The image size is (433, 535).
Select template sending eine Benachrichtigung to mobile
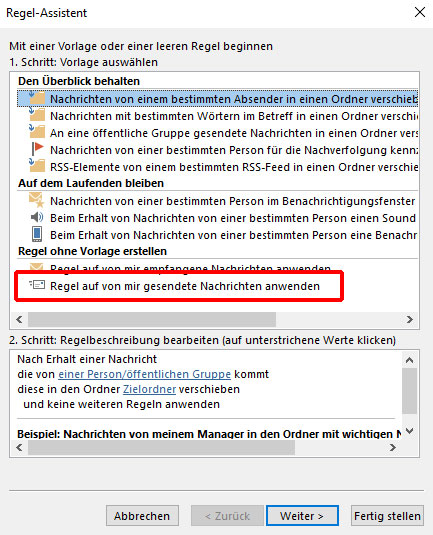(218, 235)
